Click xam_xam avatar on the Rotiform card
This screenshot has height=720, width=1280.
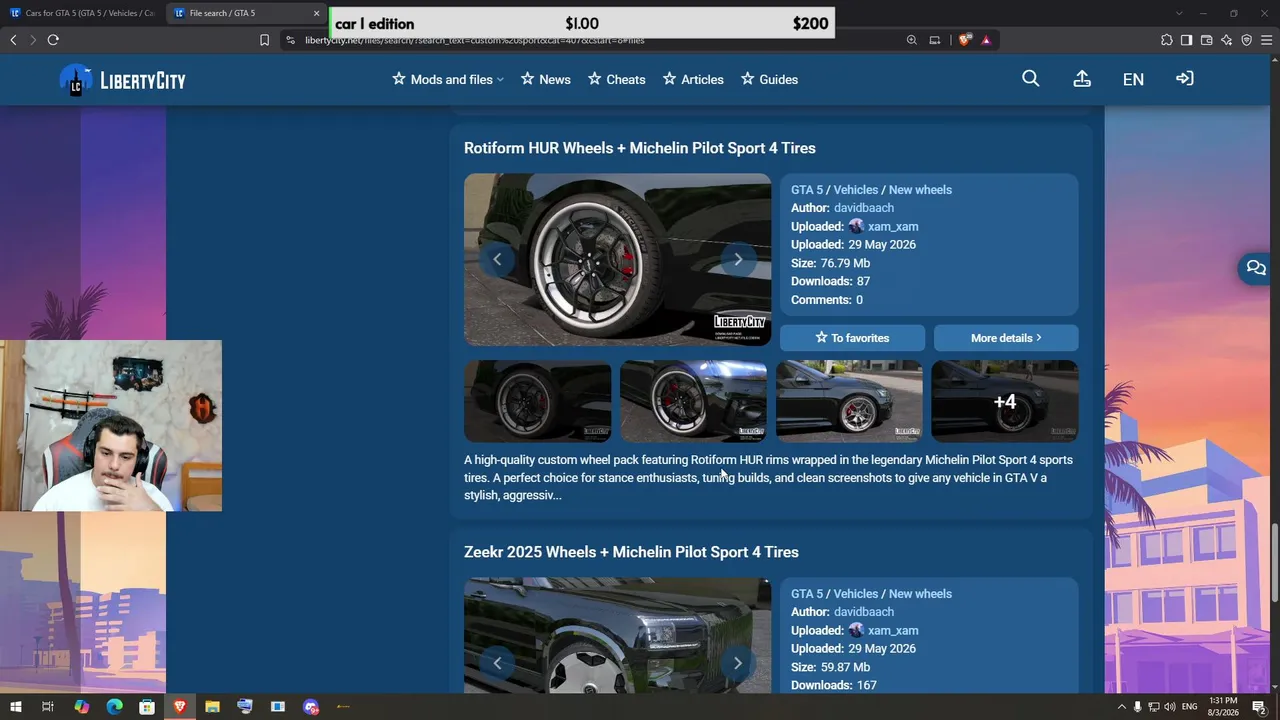pyautogui.click(x=856, y=226)
